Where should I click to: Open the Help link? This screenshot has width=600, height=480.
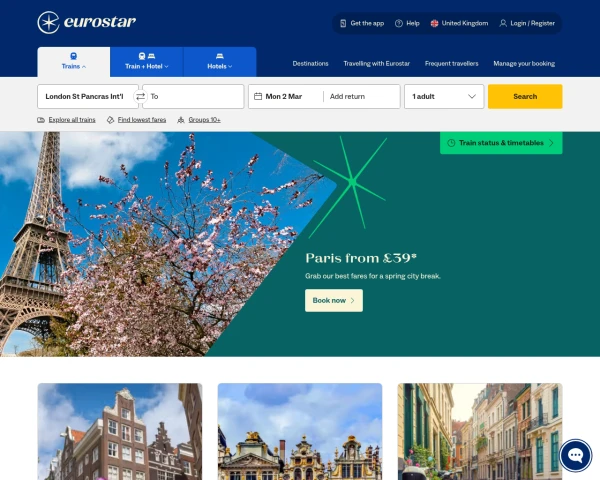point(407,23)
